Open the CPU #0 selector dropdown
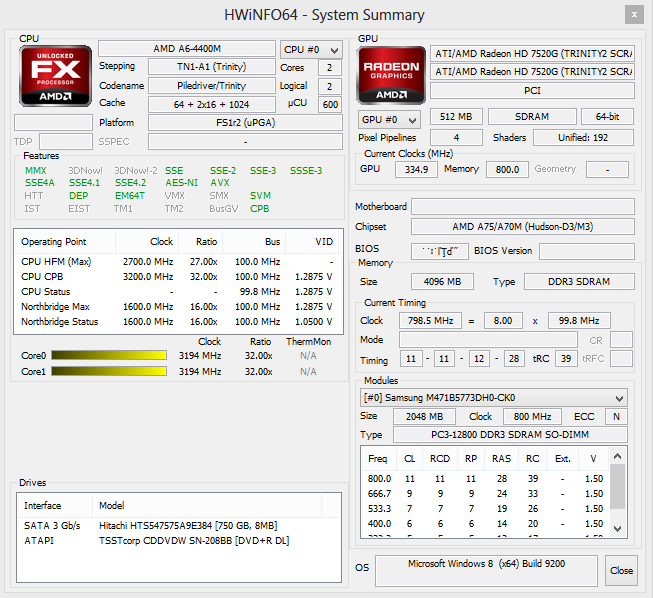This screenshot has height=598, width=653. (312, 50)
